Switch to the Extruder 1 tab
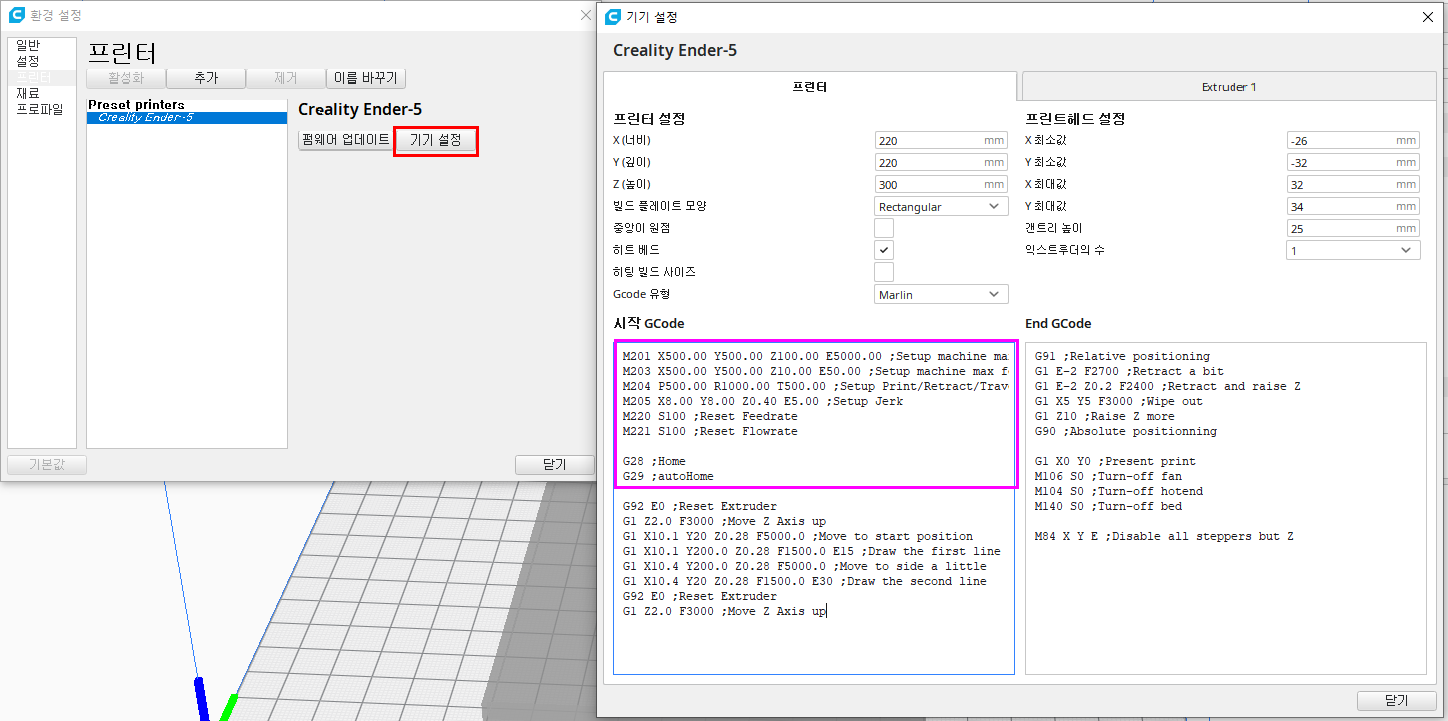 click(1229, 87)
